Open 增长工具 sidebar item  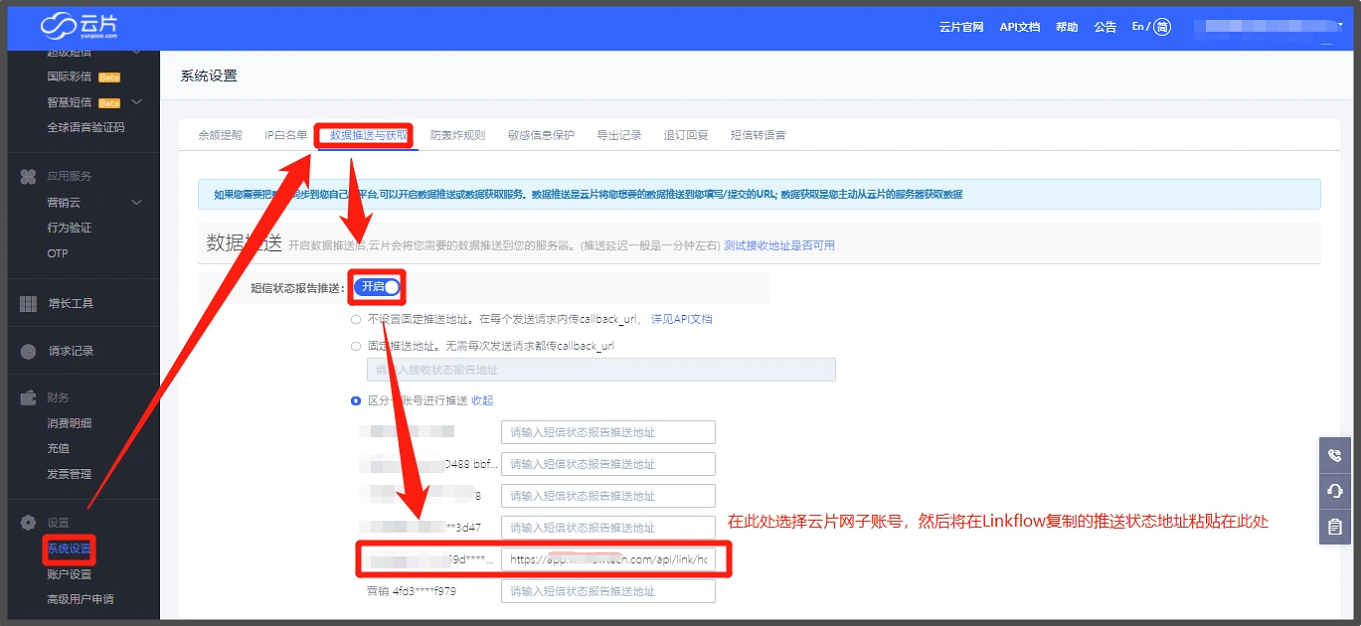(71, 303)
